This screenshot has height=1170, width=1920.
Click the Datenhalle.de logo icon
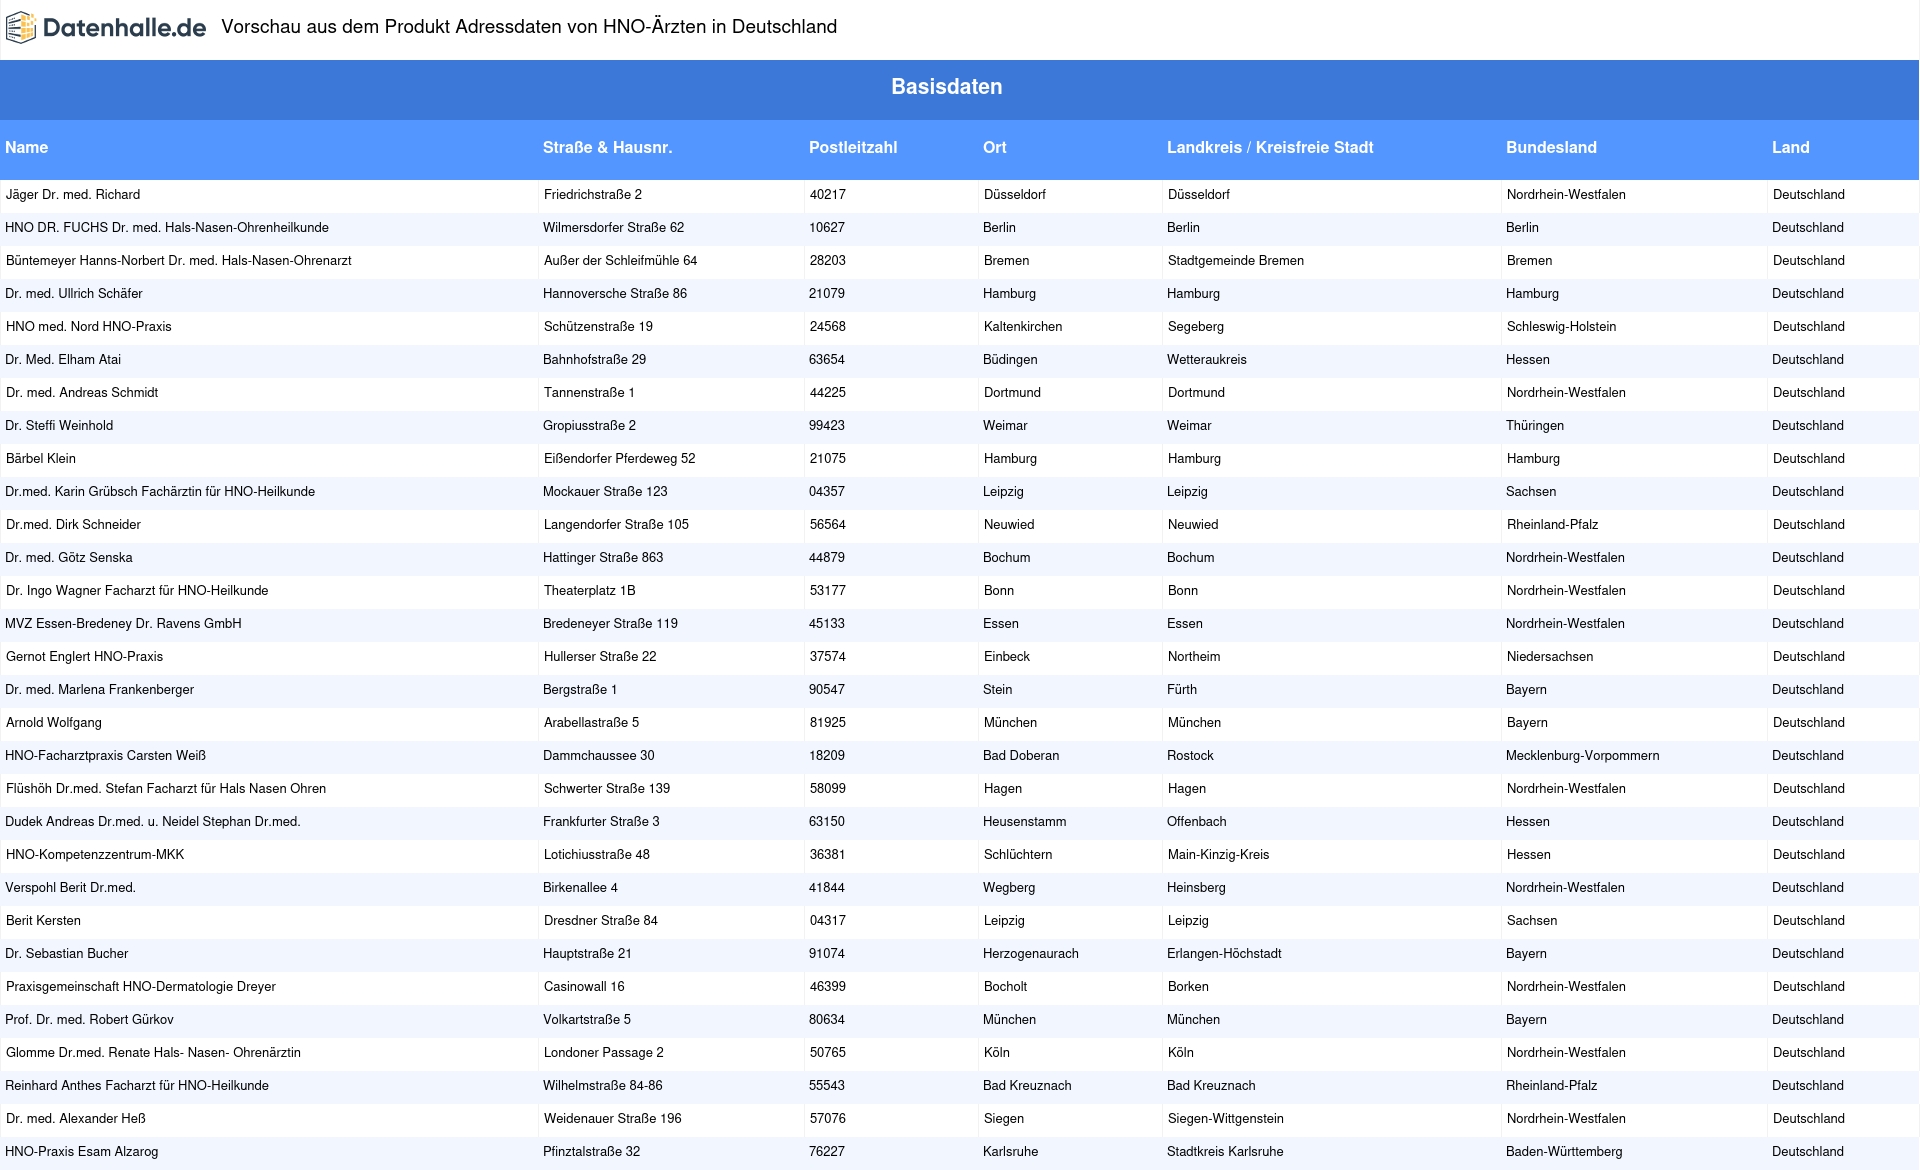[x=21, y=28]
